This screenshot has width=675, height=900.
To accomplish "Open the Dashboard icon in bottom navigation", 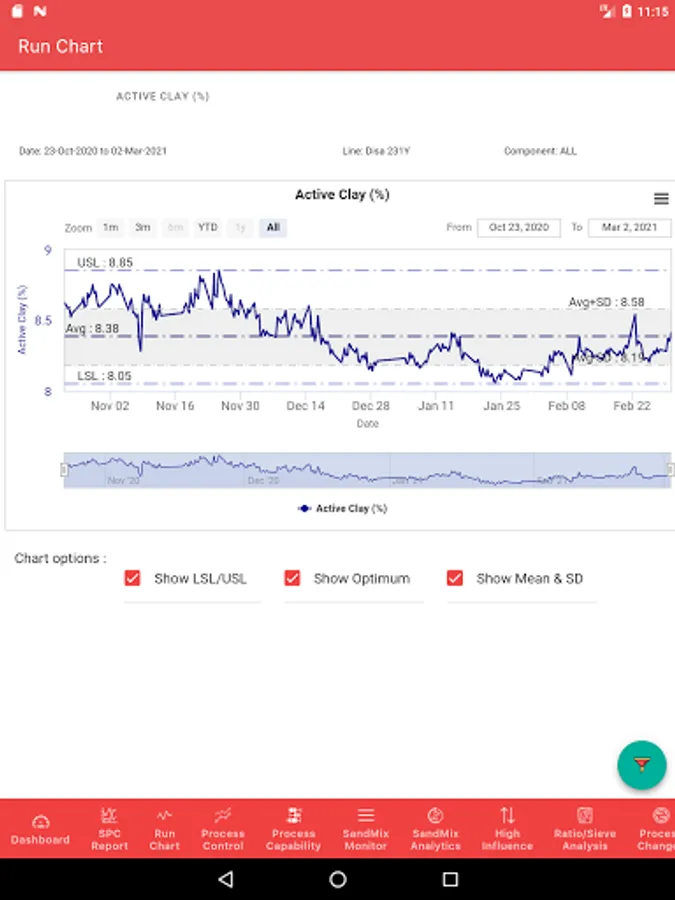I will pos(40,829).
